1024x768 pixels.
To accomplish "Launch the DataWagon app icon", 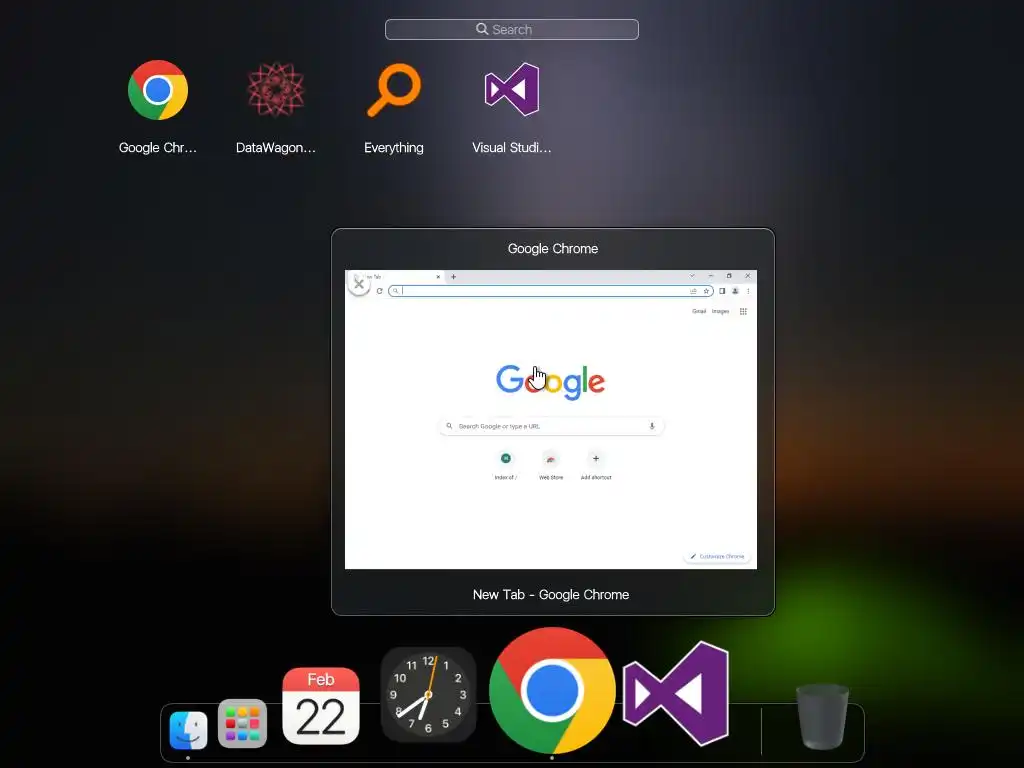I will coord(276,90).
